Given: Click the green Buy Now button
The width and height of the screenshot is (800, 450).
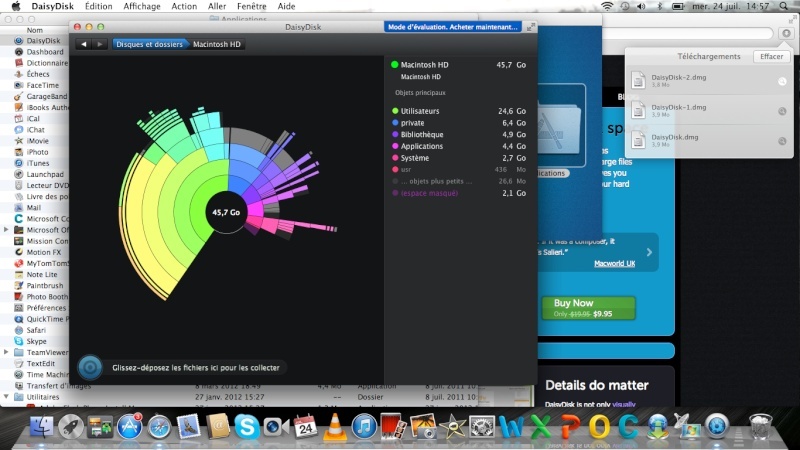Looking at the screenshot, I should pos(573,307).
